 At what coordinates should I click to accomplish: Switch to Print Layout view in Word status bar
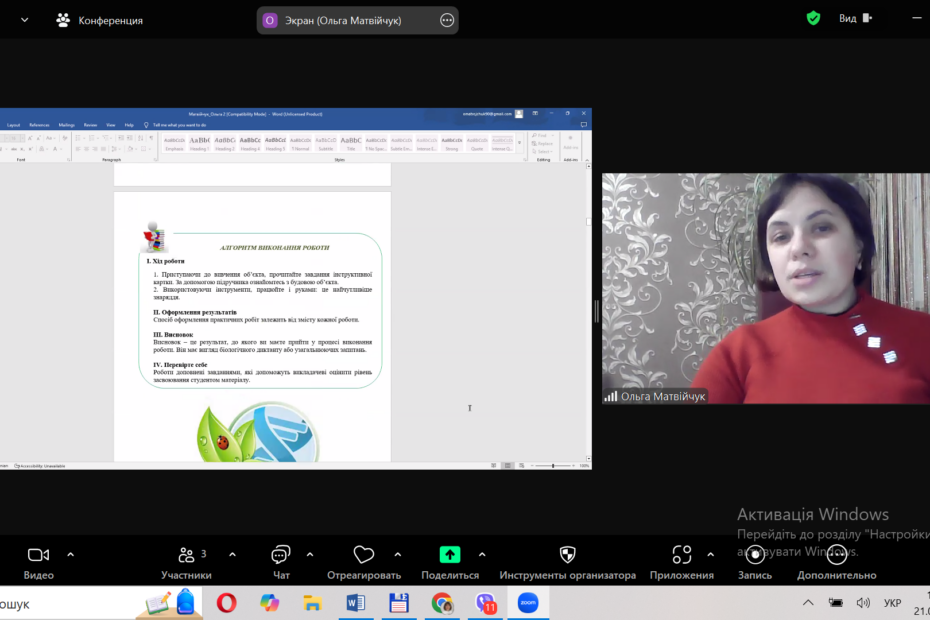click(x=508, y=466)
